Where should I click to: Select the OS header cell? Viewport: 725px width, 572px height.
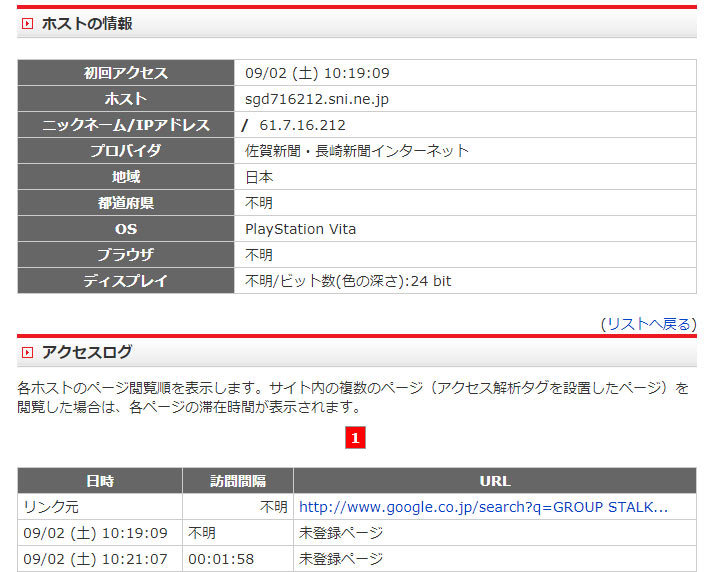(126, 228)
